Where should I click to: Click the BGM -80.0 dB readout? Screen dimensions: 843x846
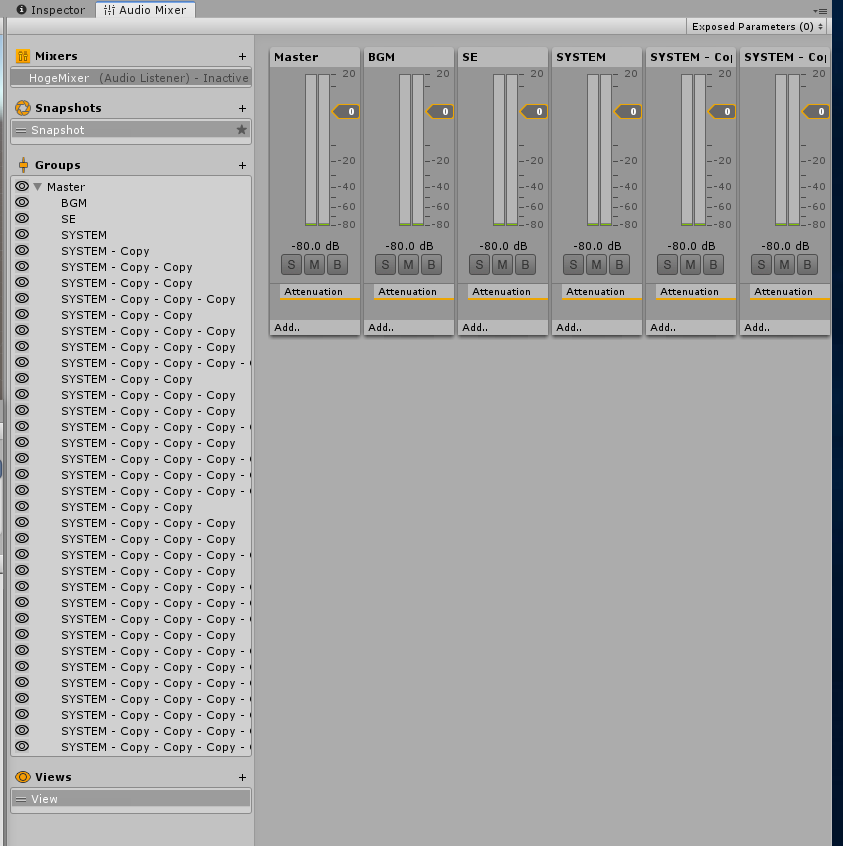coord(409,246)
